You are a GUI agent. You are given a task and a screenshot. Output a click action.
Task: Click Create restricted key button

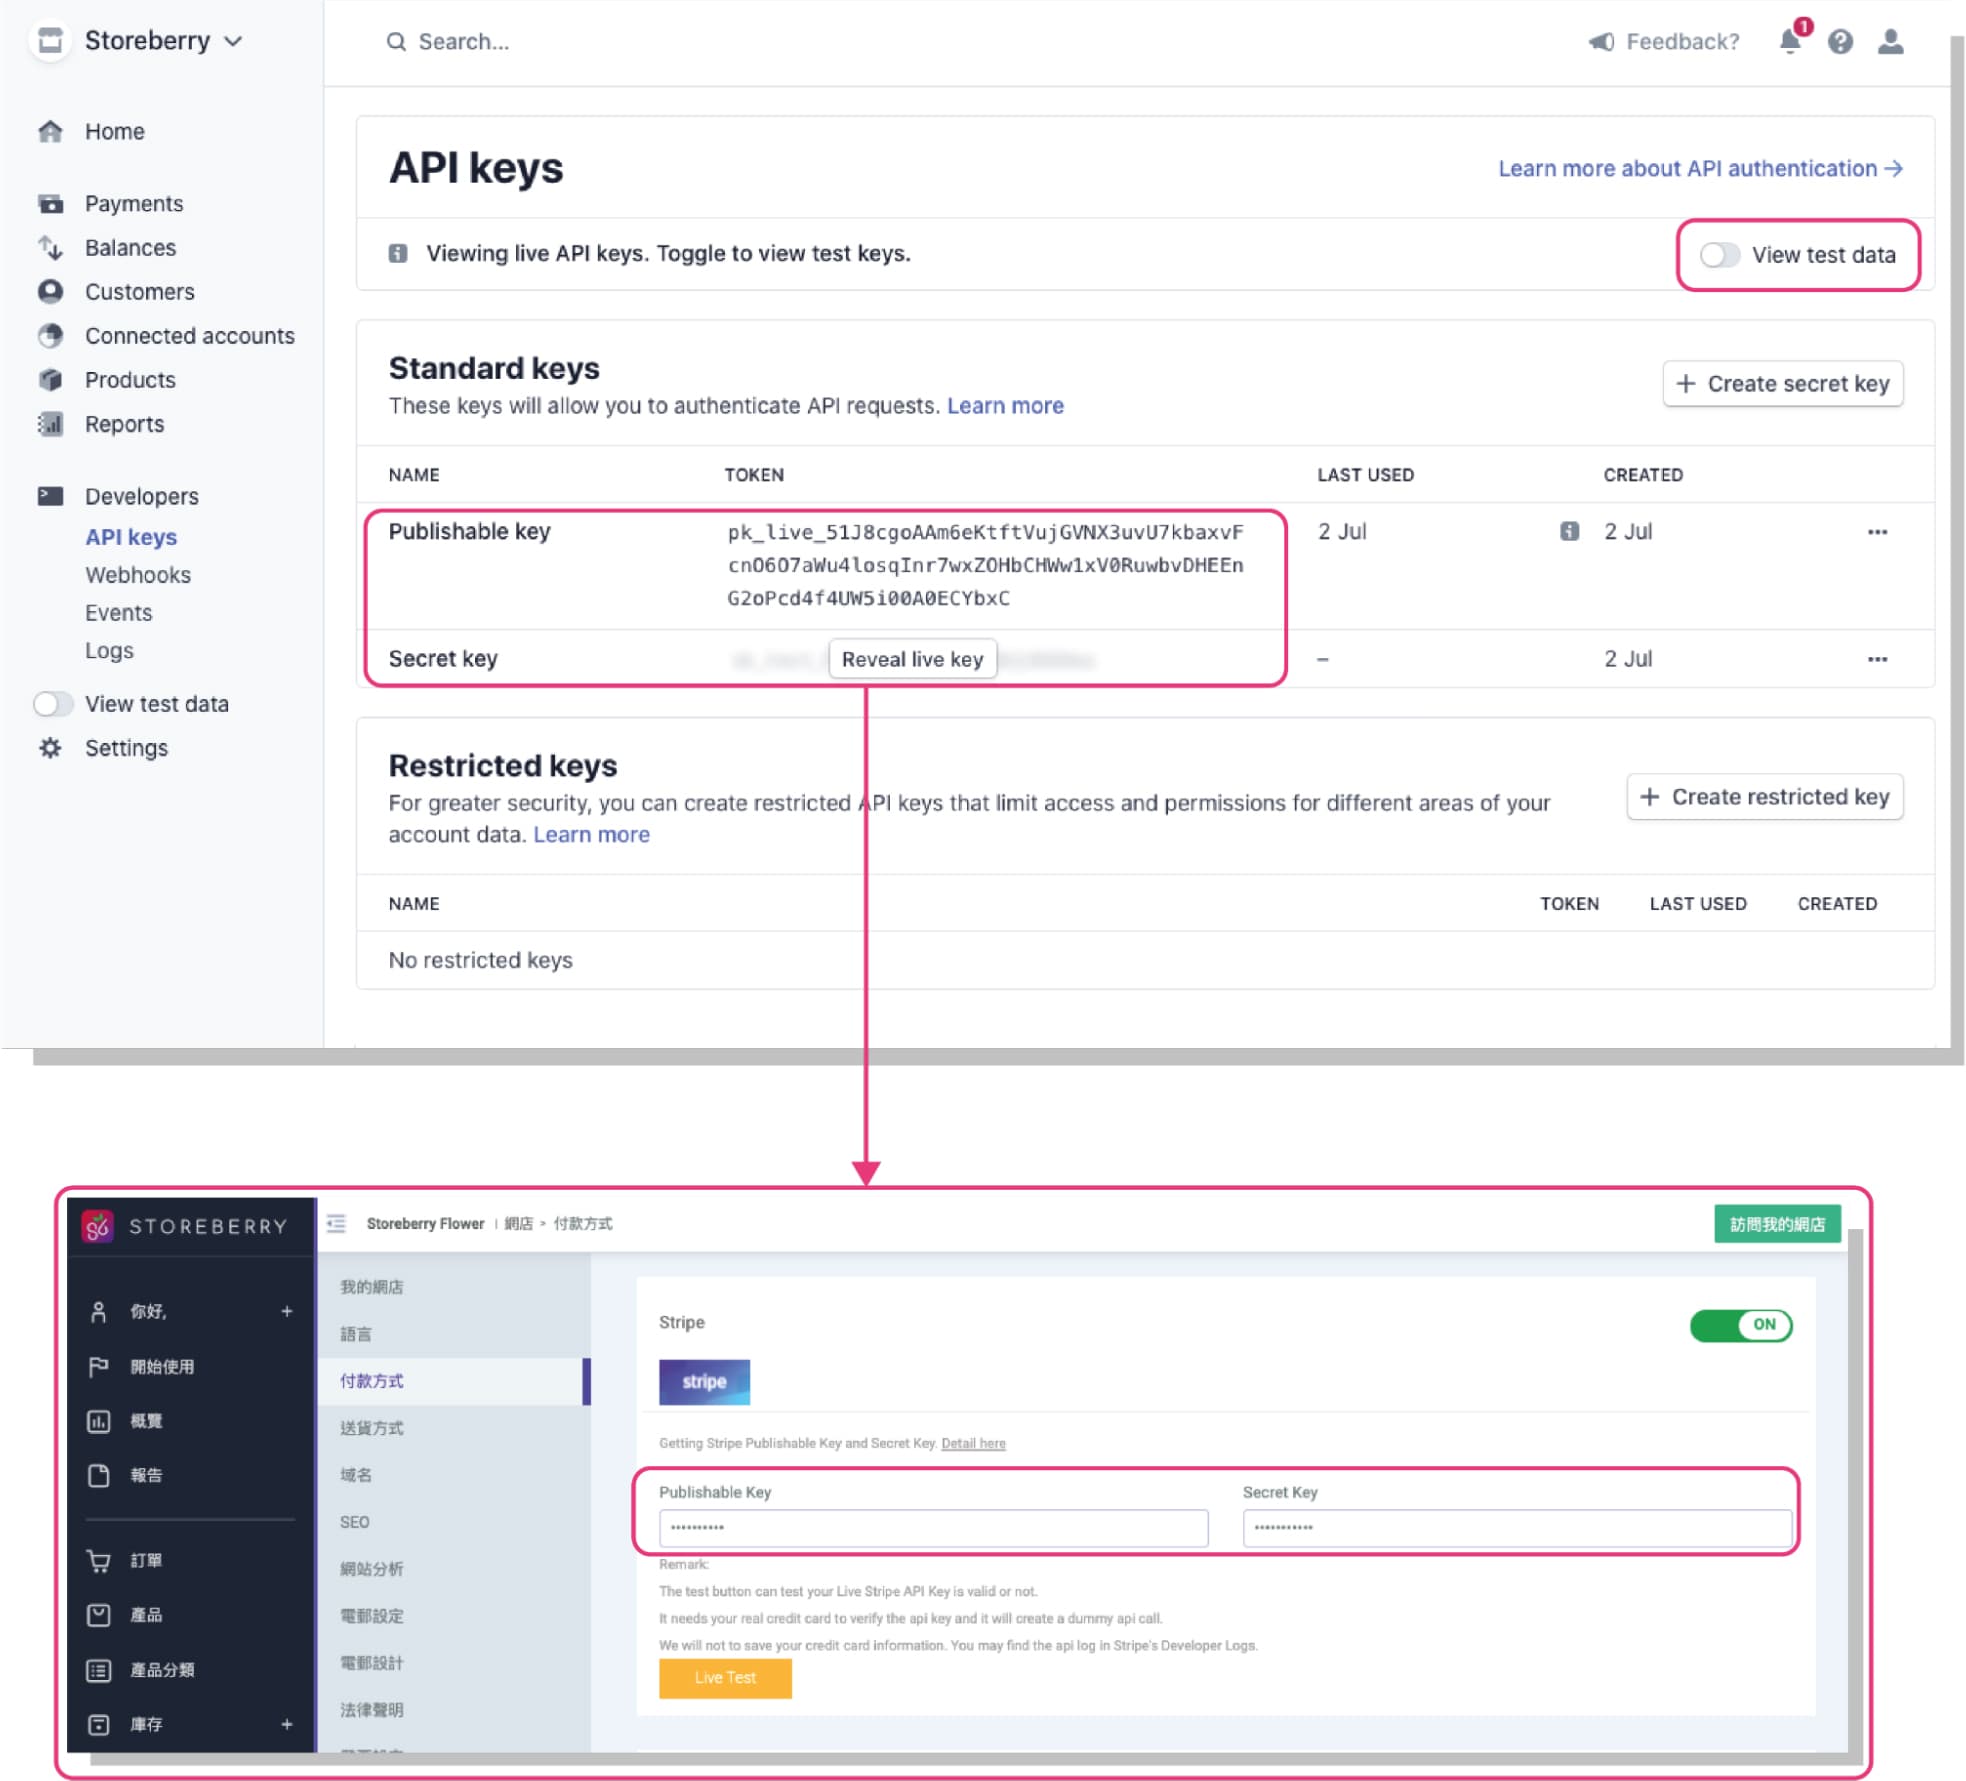click(x=1764, y=797)
